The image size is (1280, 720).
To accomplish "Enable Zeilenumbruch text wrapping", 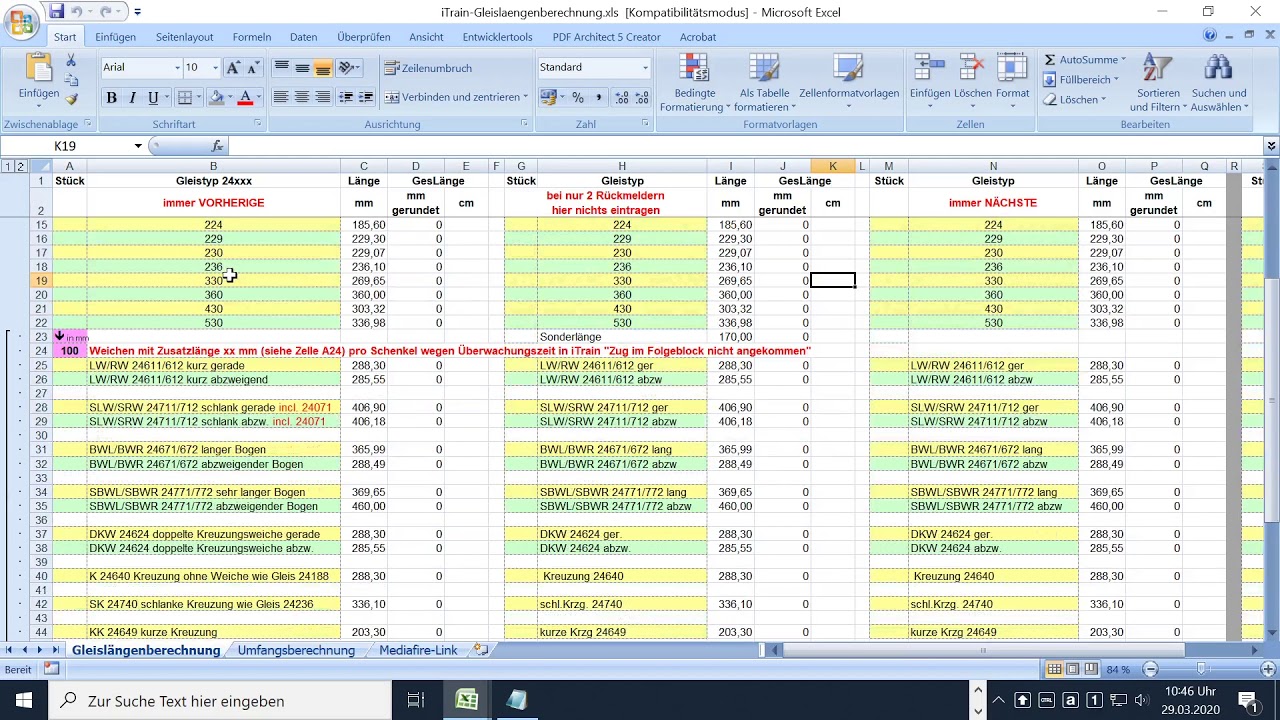I will click(428, 68).
